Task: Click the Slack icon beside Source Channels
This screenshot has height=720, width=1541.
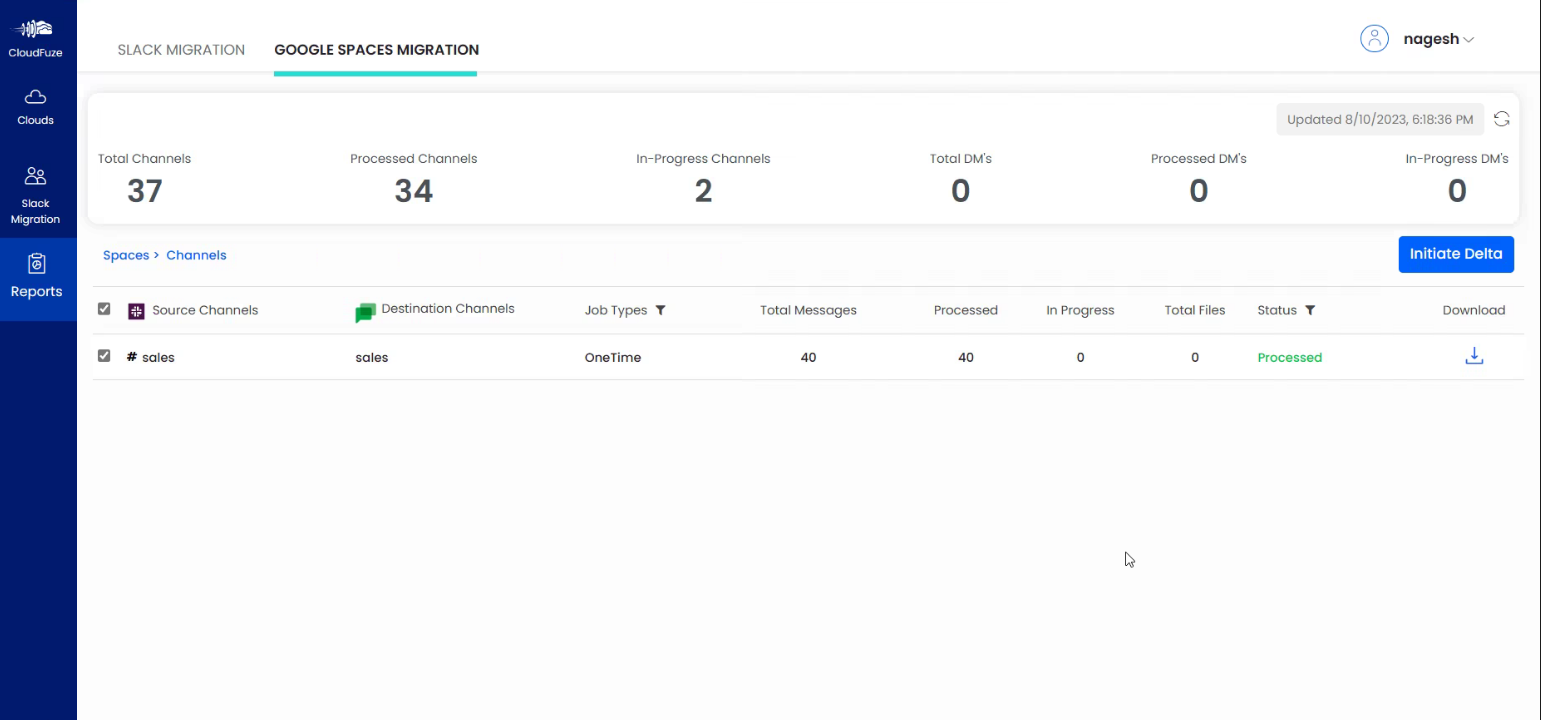Action: (x=135, y=311)
